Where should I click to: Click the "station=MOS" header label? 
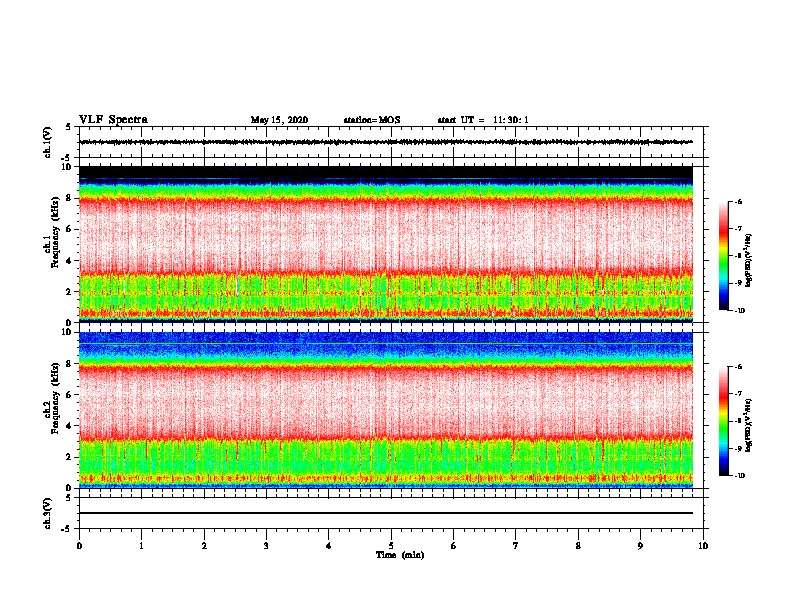point(372,120)
